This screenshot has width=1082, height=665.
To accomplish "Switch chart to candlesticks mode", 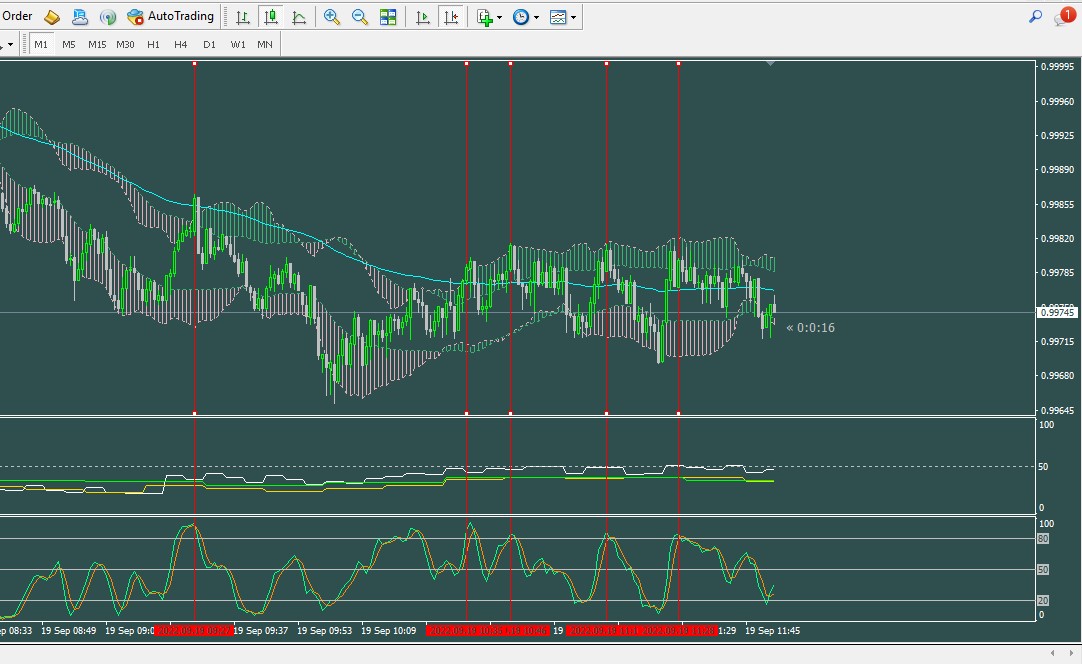I will 271,17.
